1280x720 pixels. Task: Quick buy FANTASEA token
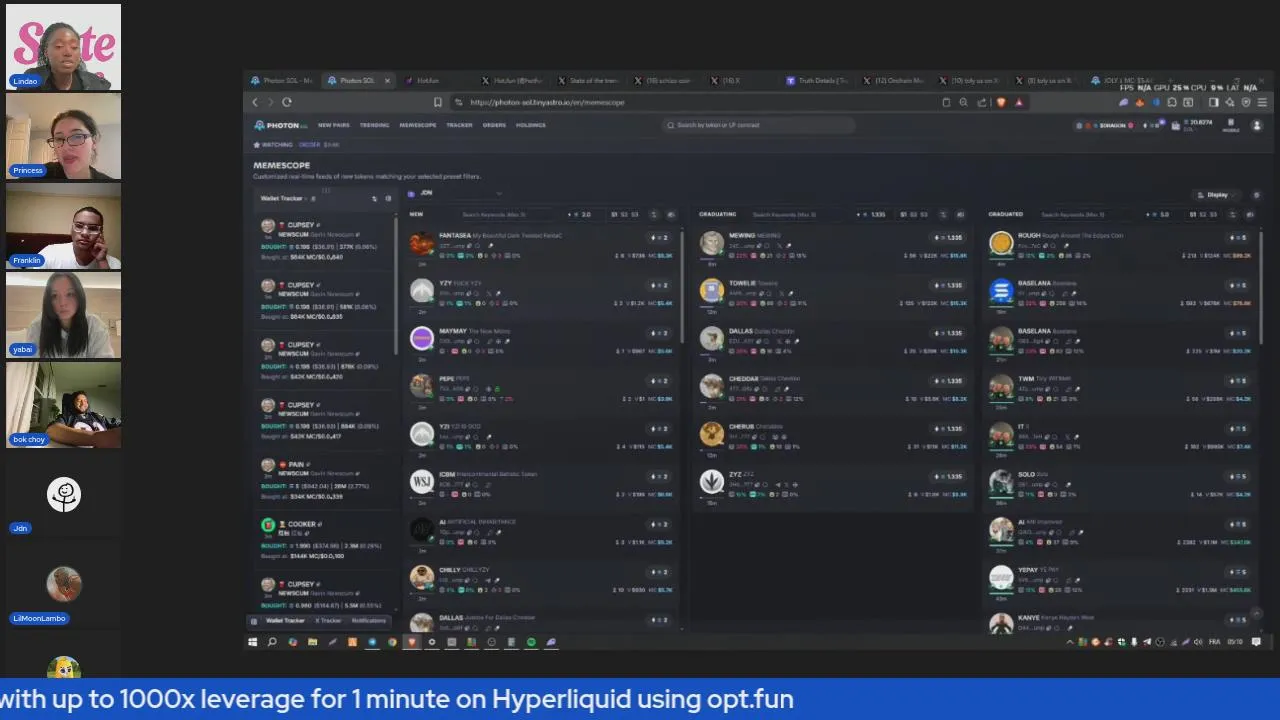[x=659, y=237]
